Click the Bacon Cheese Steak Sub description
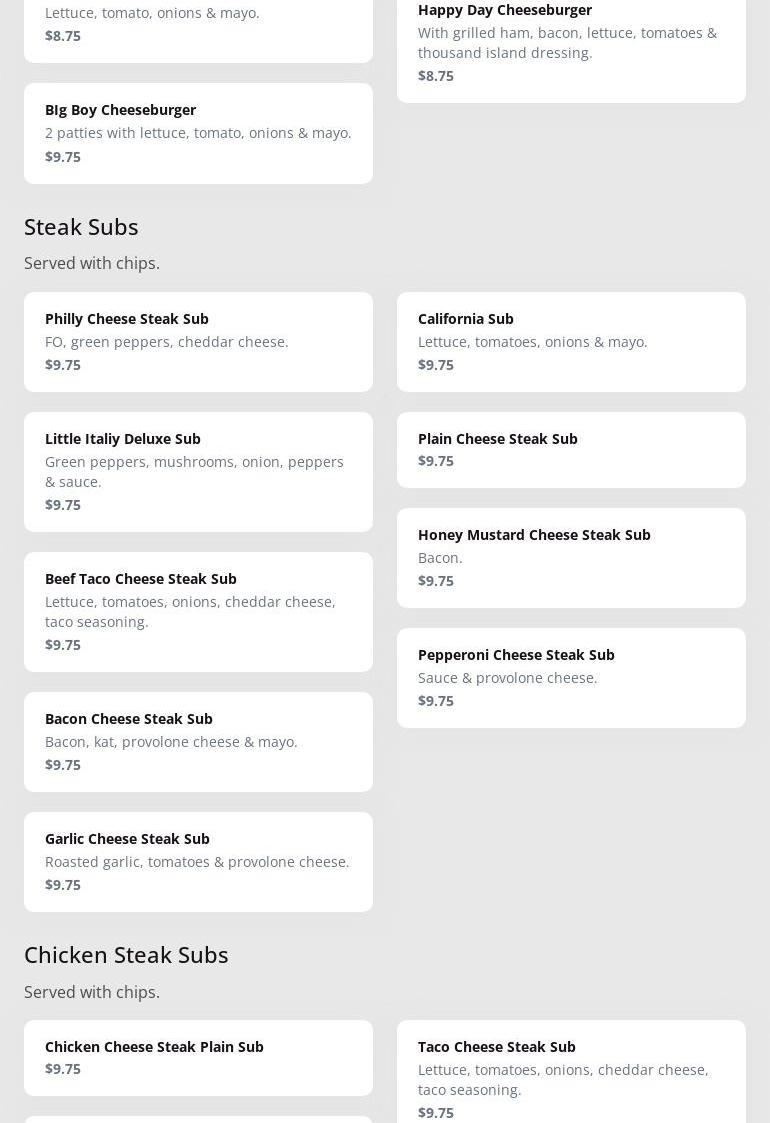This screenshot has height=1123, width=770. coord(171,742)
